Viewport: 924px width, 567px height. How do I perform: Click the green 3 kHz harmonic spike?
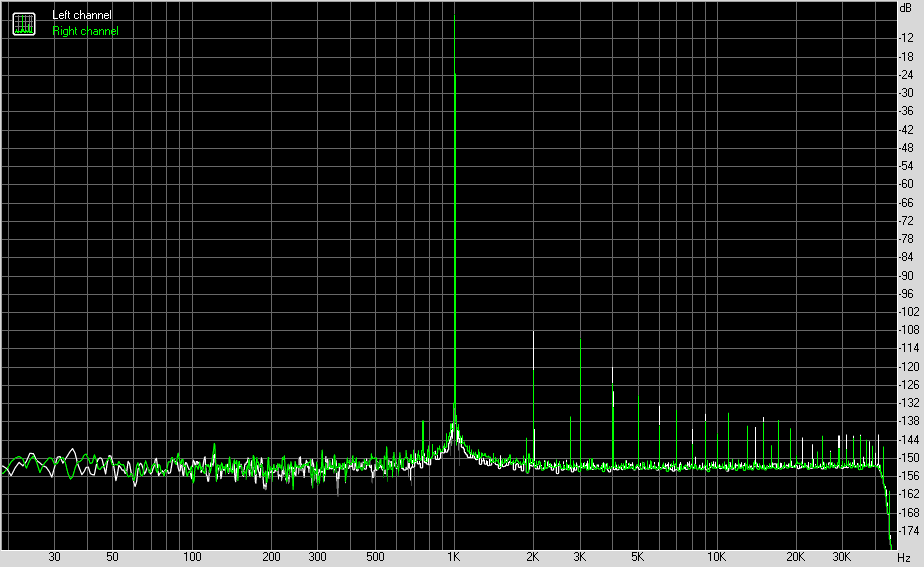click(x=580, y=401)
